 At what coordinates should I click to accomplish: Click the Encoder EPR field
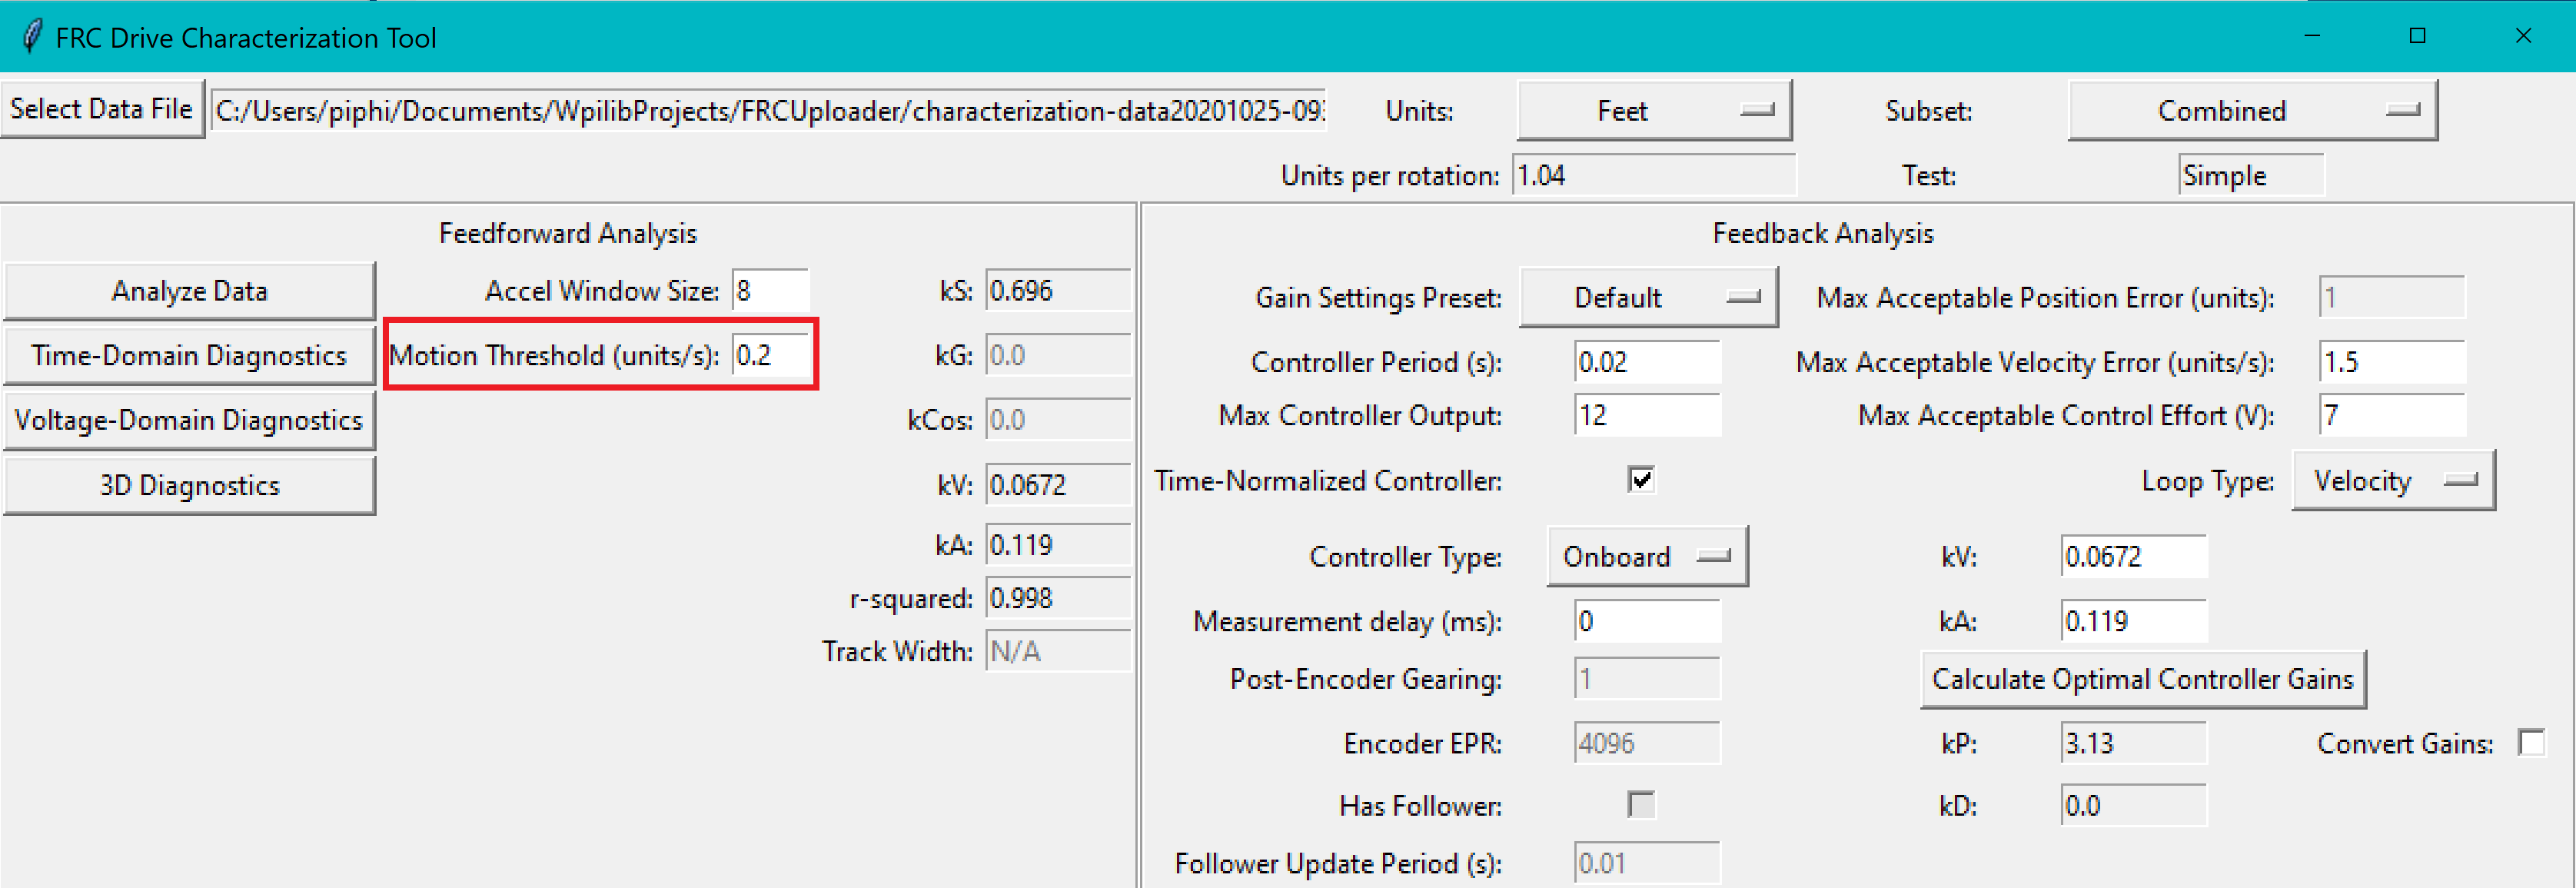tap(1647, 744)
